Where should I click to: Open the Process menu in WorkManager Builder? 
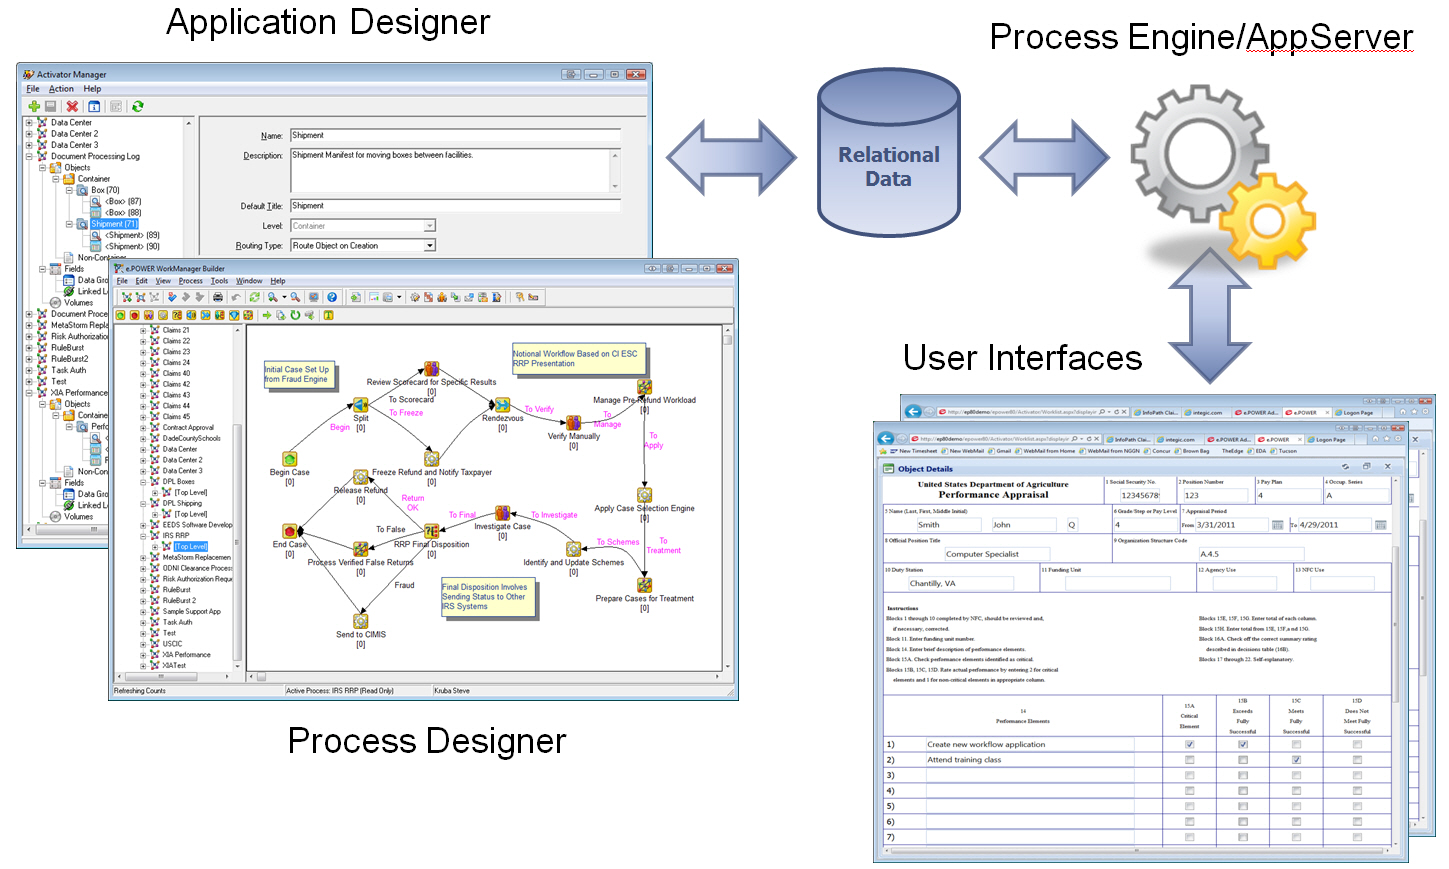pos(191,281)
